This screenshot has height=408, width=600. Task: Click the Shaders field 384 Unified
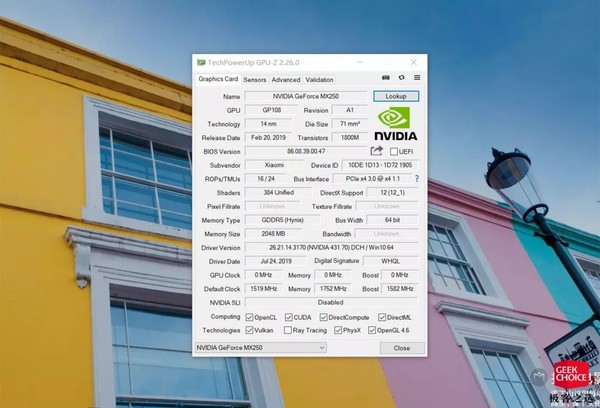pyautogui.click(x=279, y=193)
